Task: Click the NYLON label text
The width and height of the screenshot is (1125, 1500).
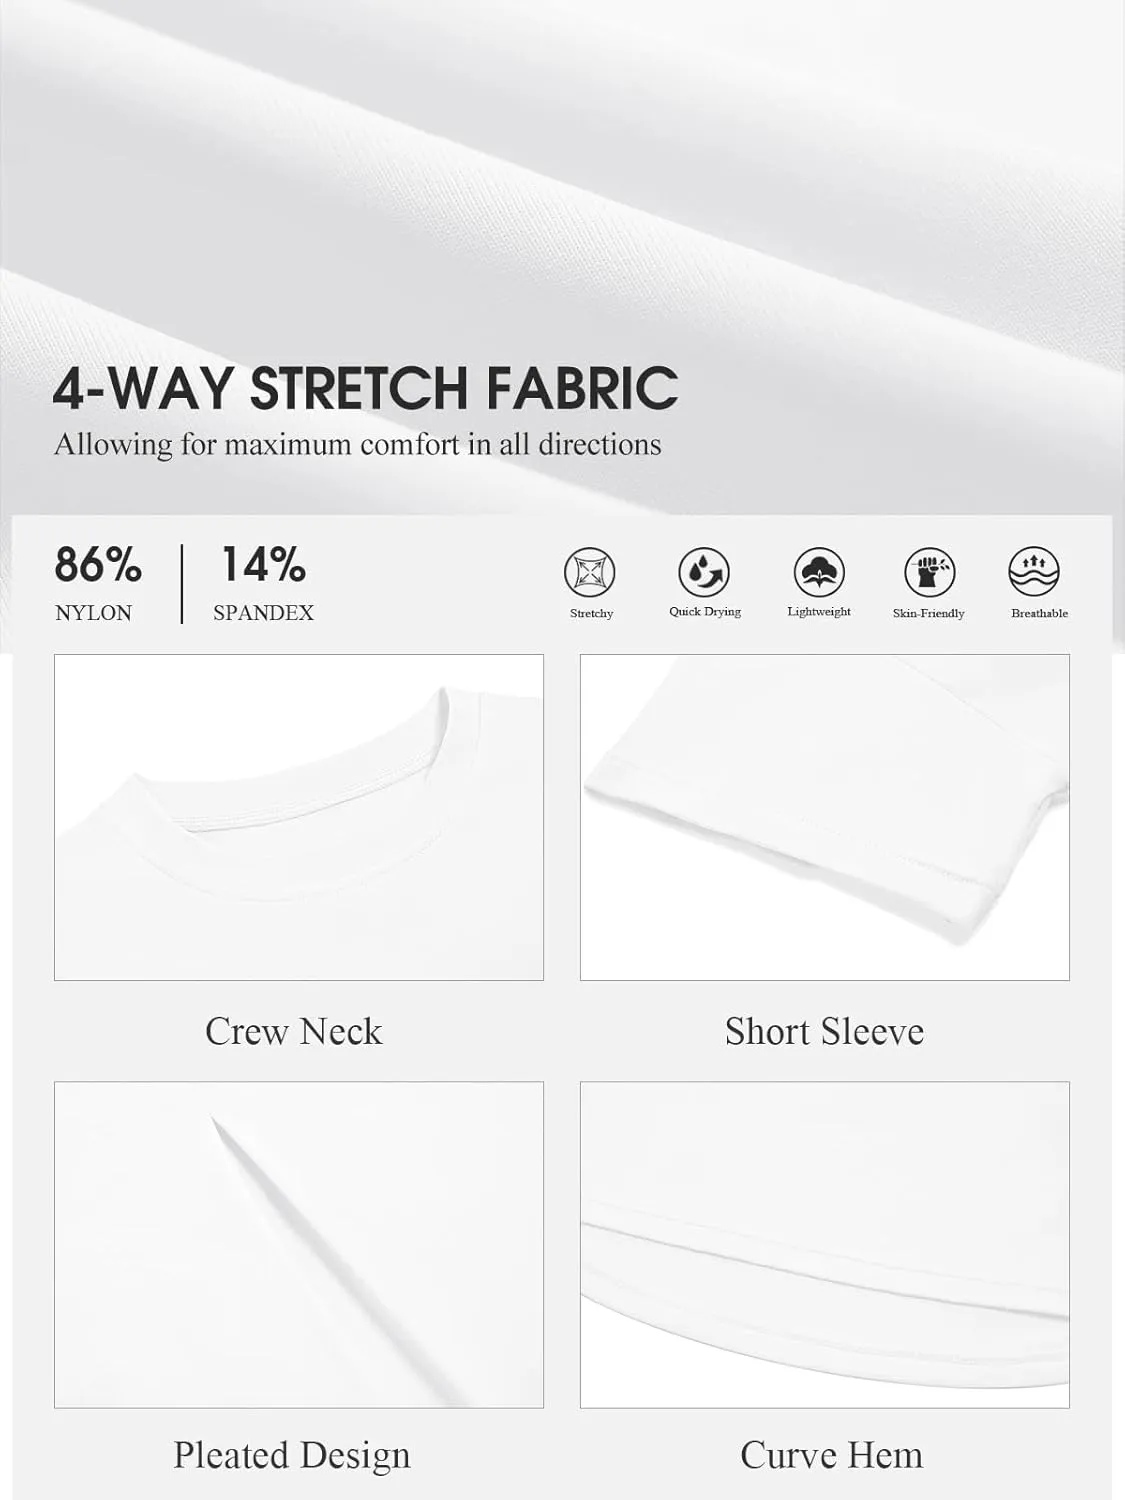Action: 93,613
